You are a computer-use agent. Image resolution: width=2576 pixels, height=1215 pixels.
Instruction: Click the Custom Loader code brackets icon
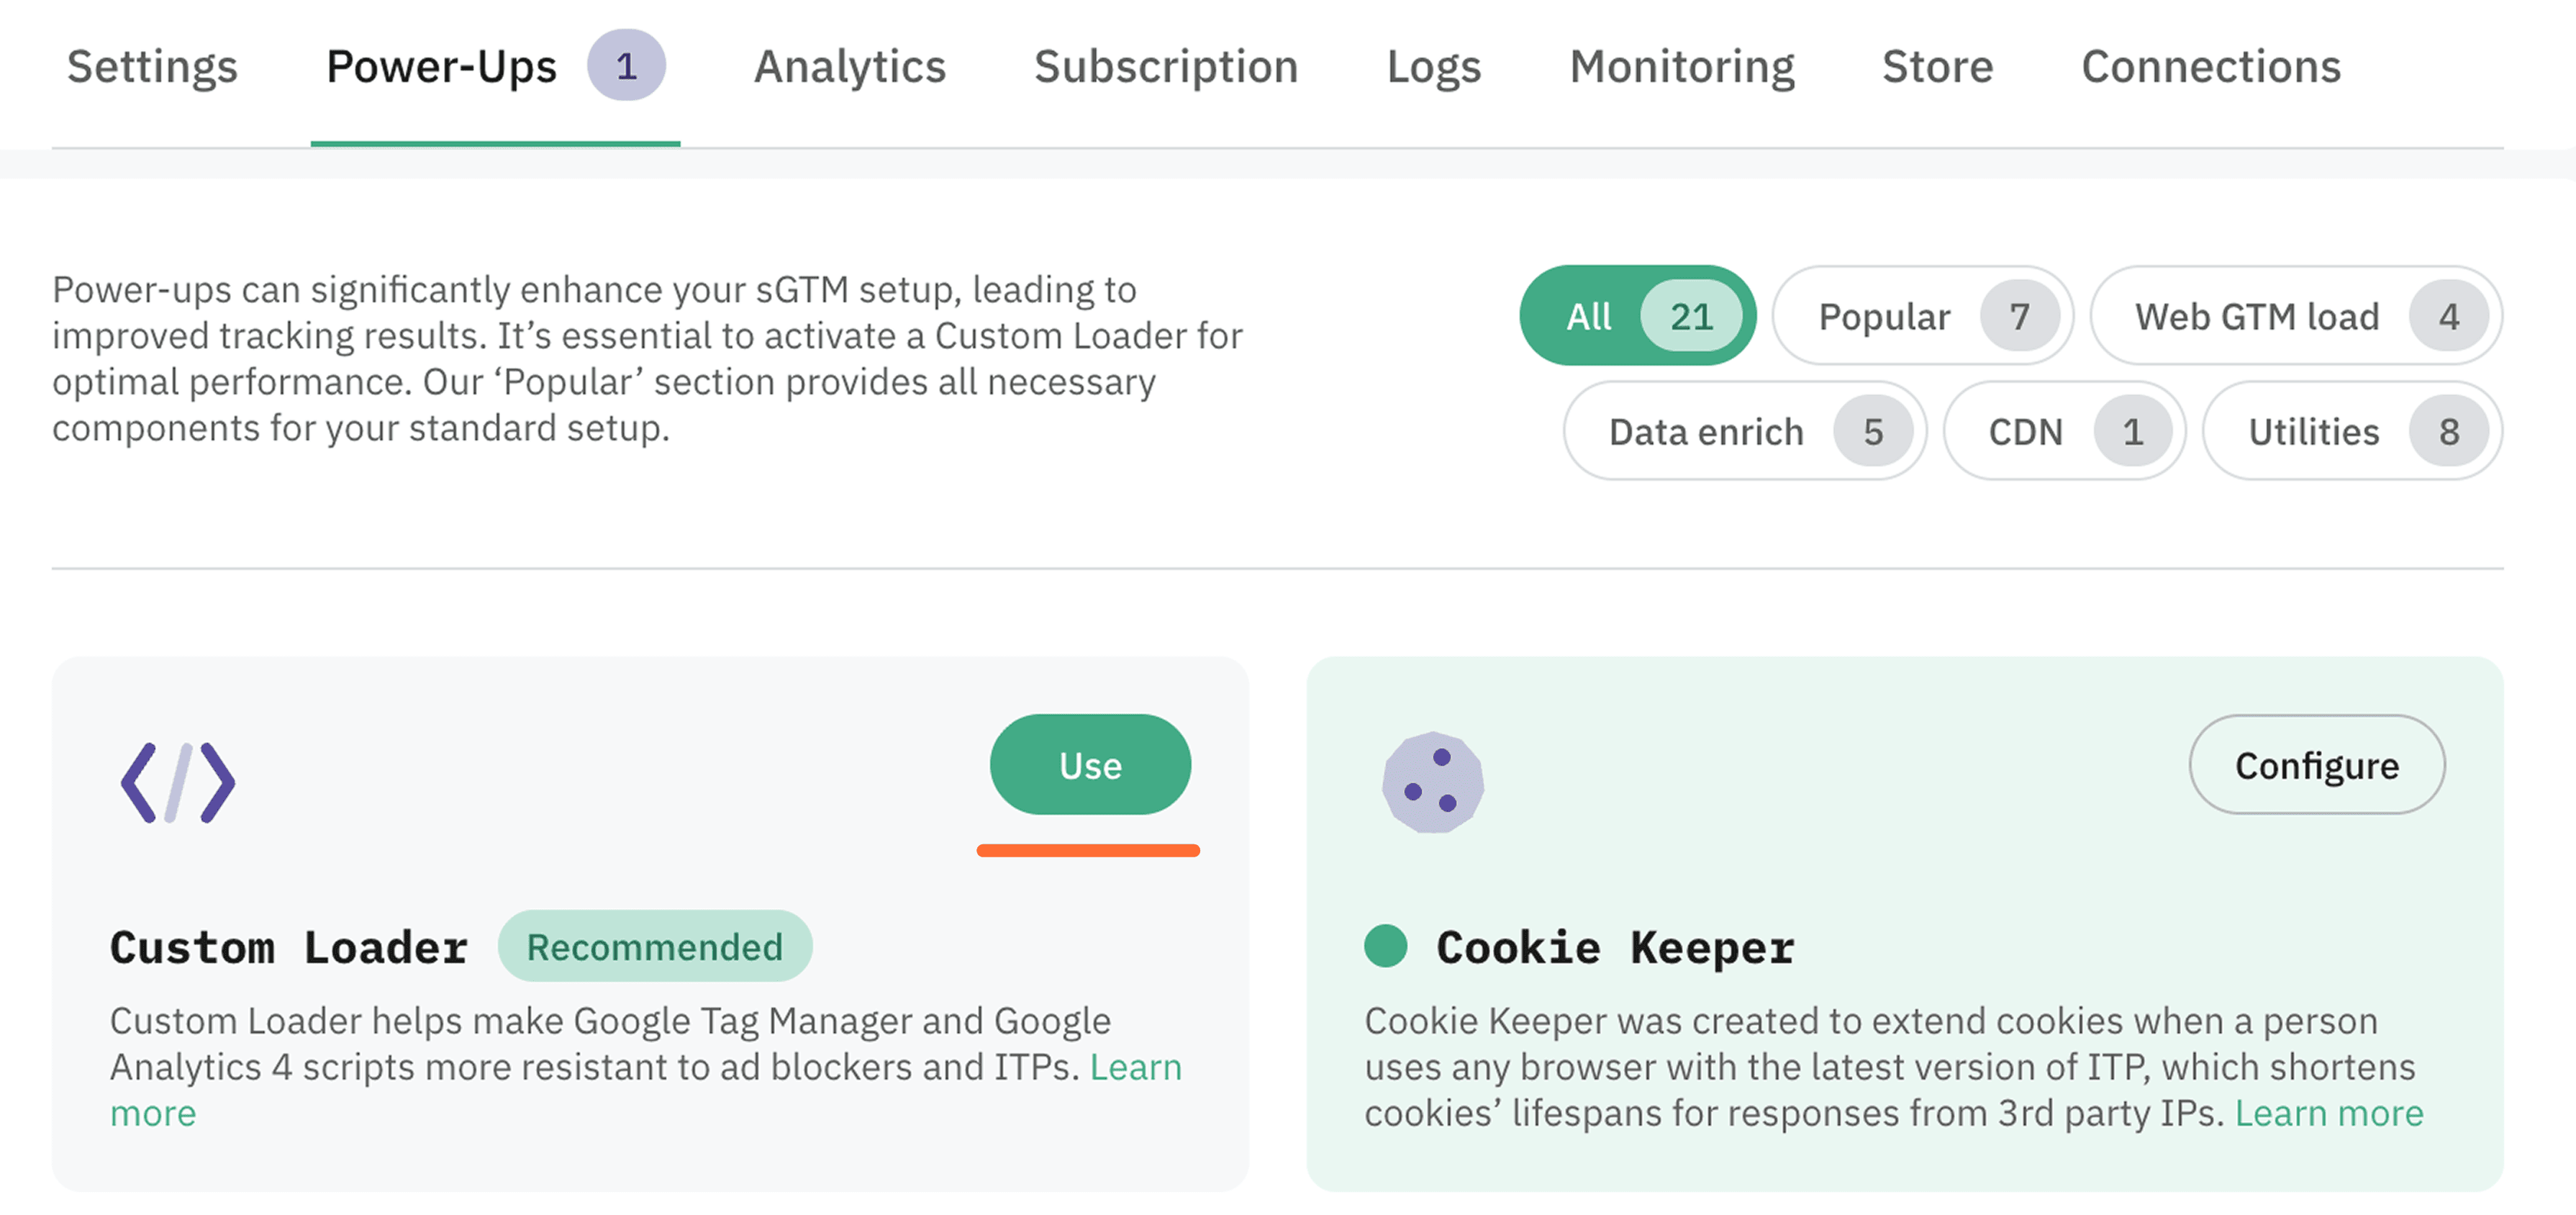coord(178,783)
